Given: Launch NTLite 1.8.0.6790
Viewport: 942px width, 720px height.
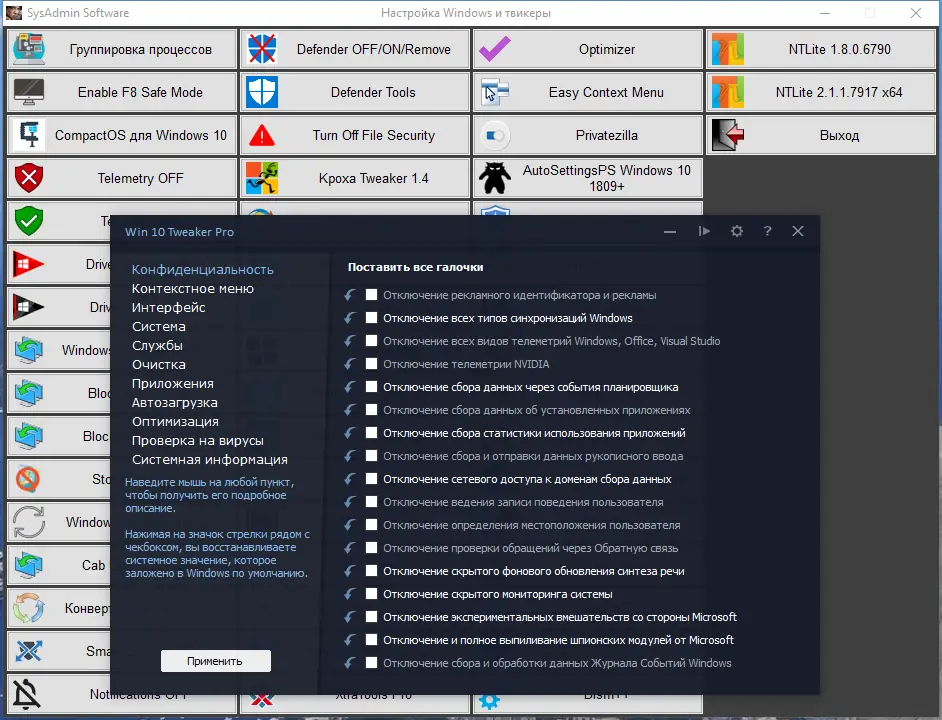Looking at the screenshot, I should 821,49.
